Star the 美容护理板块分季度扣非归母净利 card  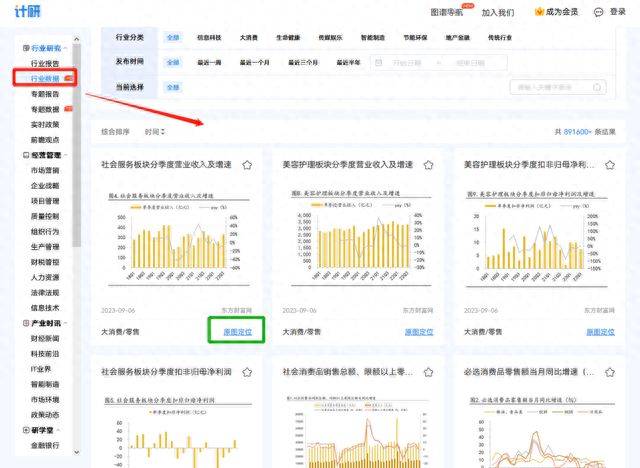tap(610, 165)
